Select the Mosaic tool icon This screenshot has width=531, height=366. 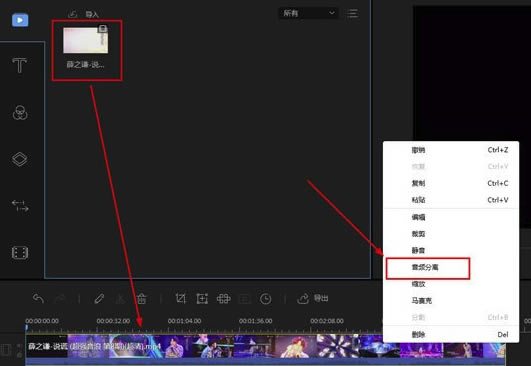click(224, 299)
